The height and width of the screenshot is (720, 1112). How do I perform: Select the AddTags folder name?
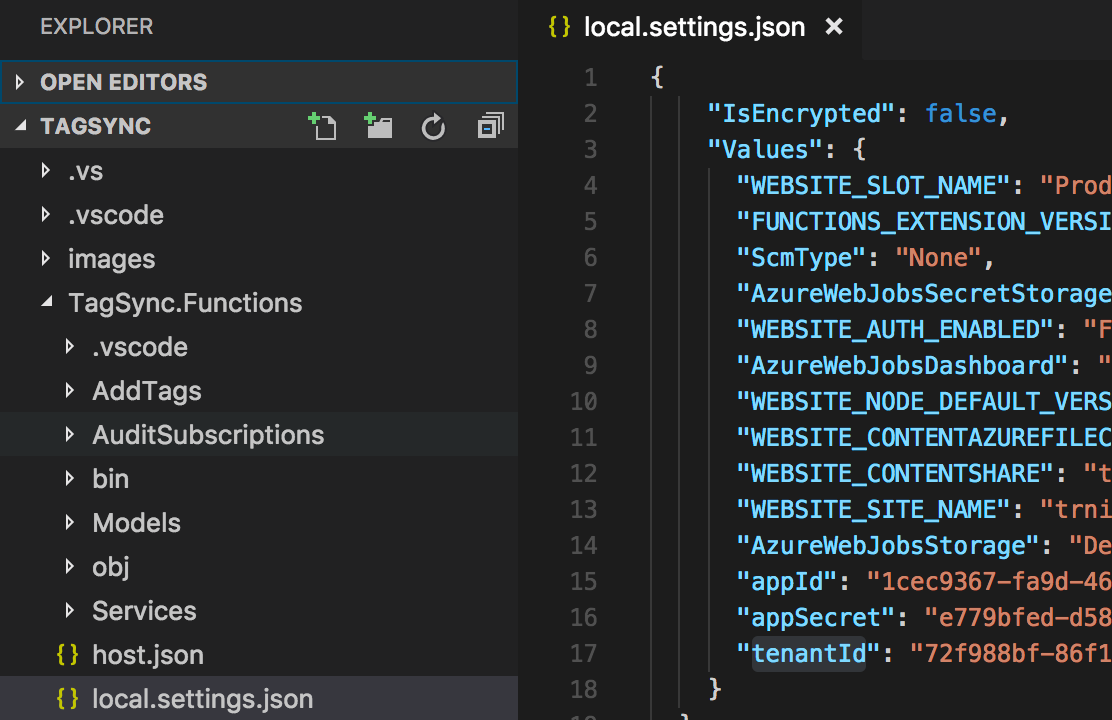[x=147, y=391]
